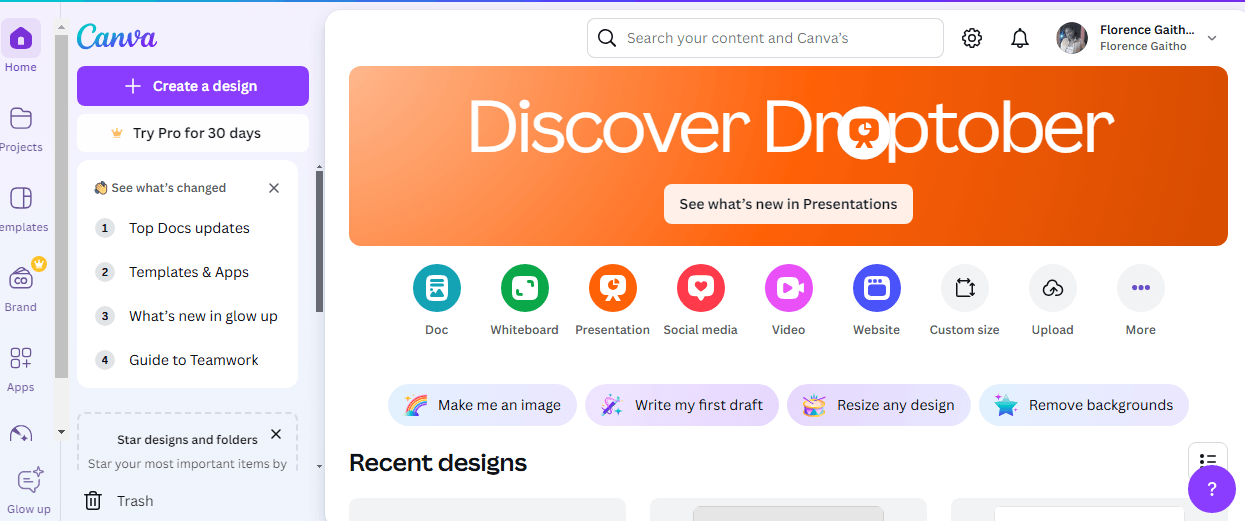This screenshot has height=521, width=1245.
Task: Open the notifications bell
Action: point(1020,38)
